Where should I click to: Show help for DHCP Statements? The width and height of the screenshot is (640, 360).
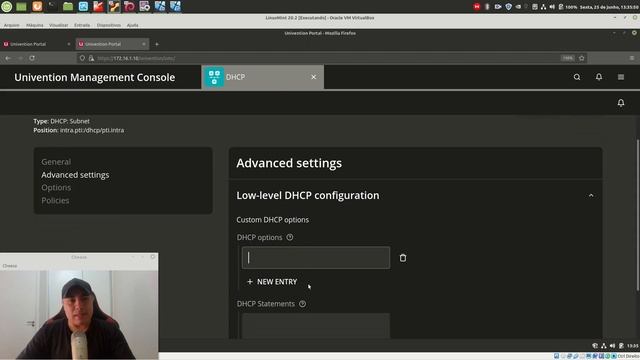point(302,304)
